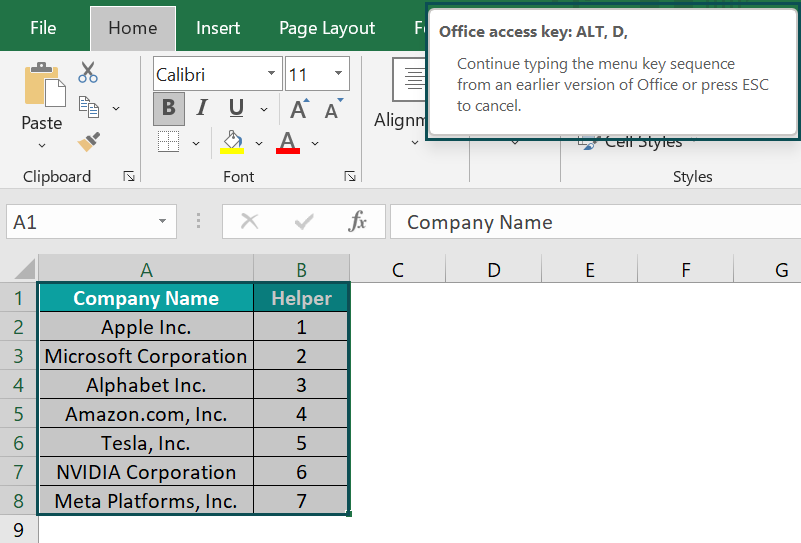Click the Copy icon
Screen dimensions: 801x543
tap(88, 107)
